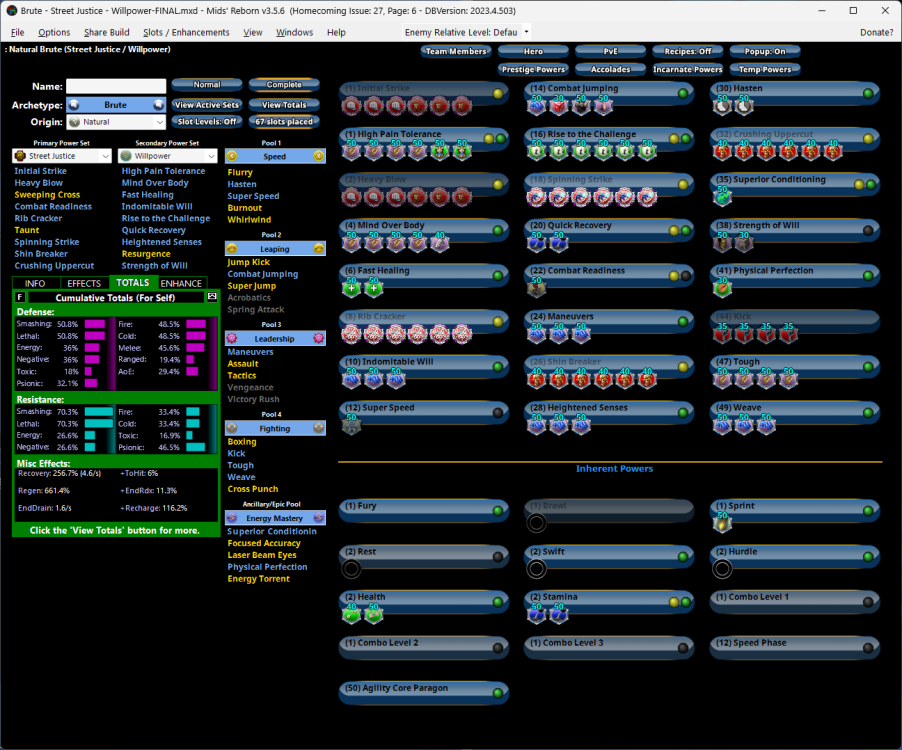Viewport: 902px width, 750px height.
Task: Click the Sprint power enhancement icon
Action: 722,524
